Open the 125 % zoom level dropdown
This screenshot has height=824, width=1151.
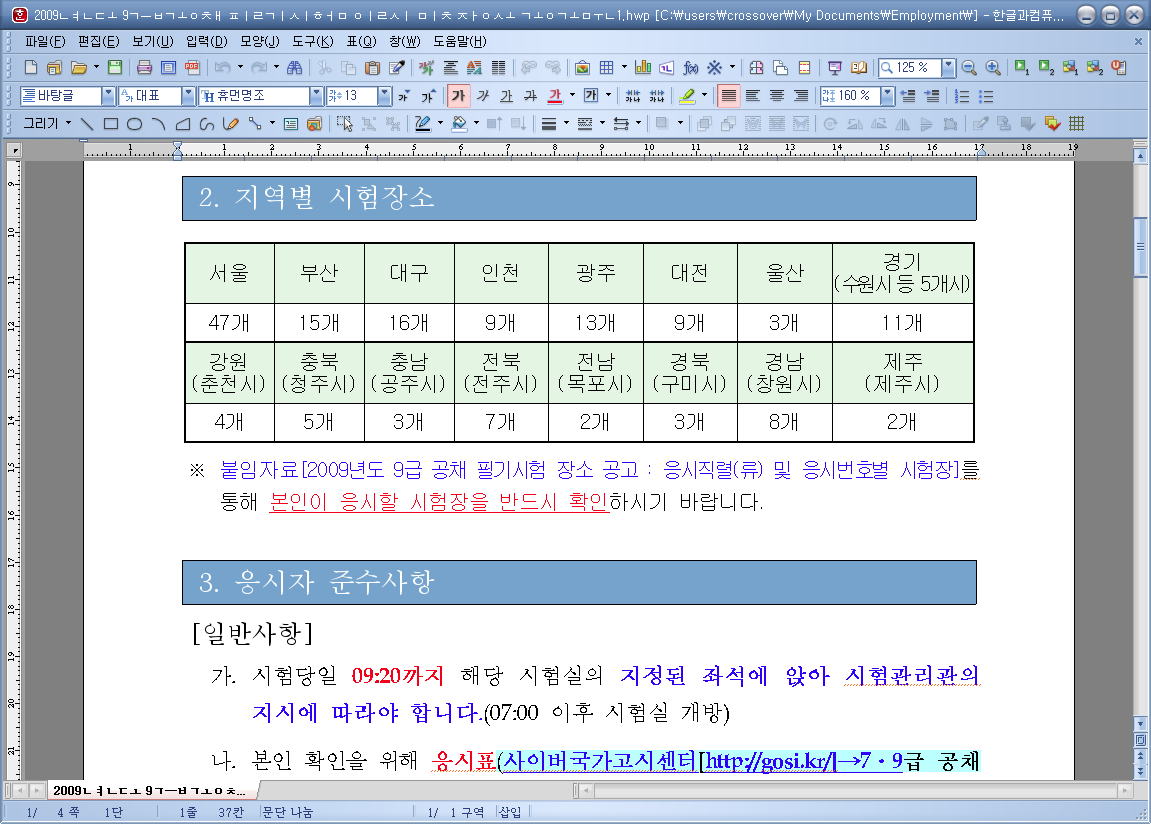pos(948,68)
